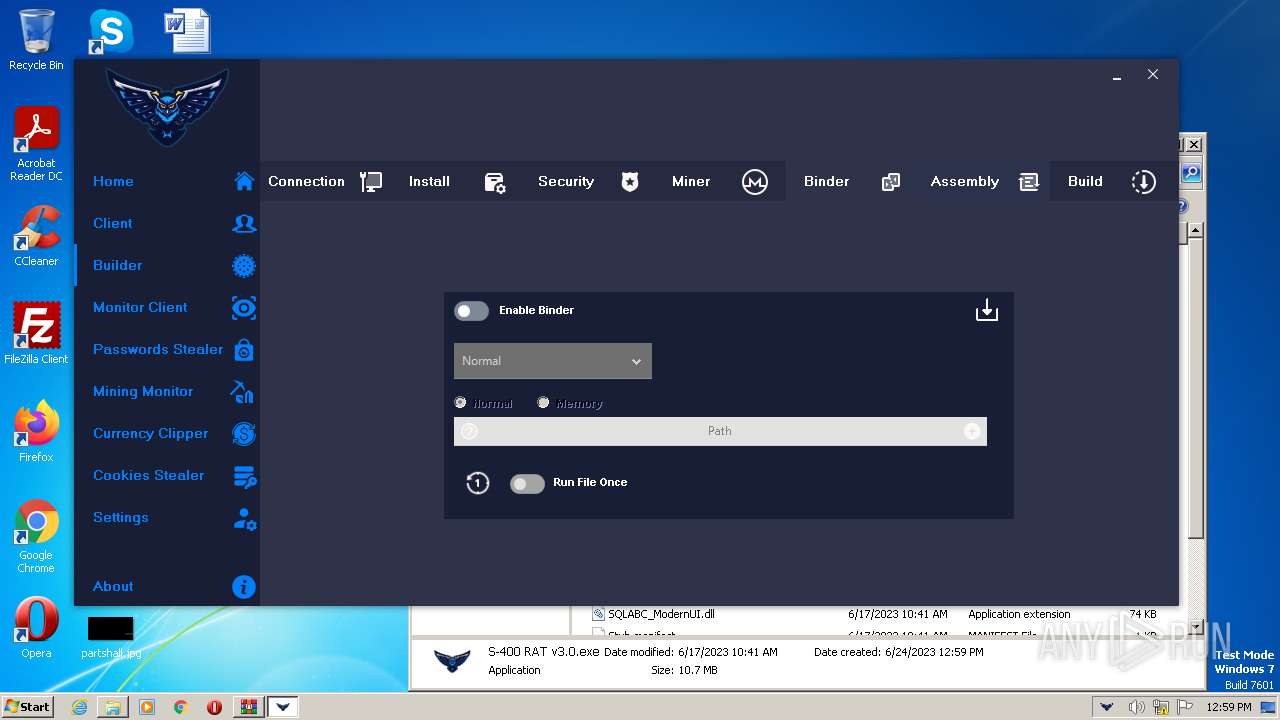Open the About info icon

[x=244, y=586]
